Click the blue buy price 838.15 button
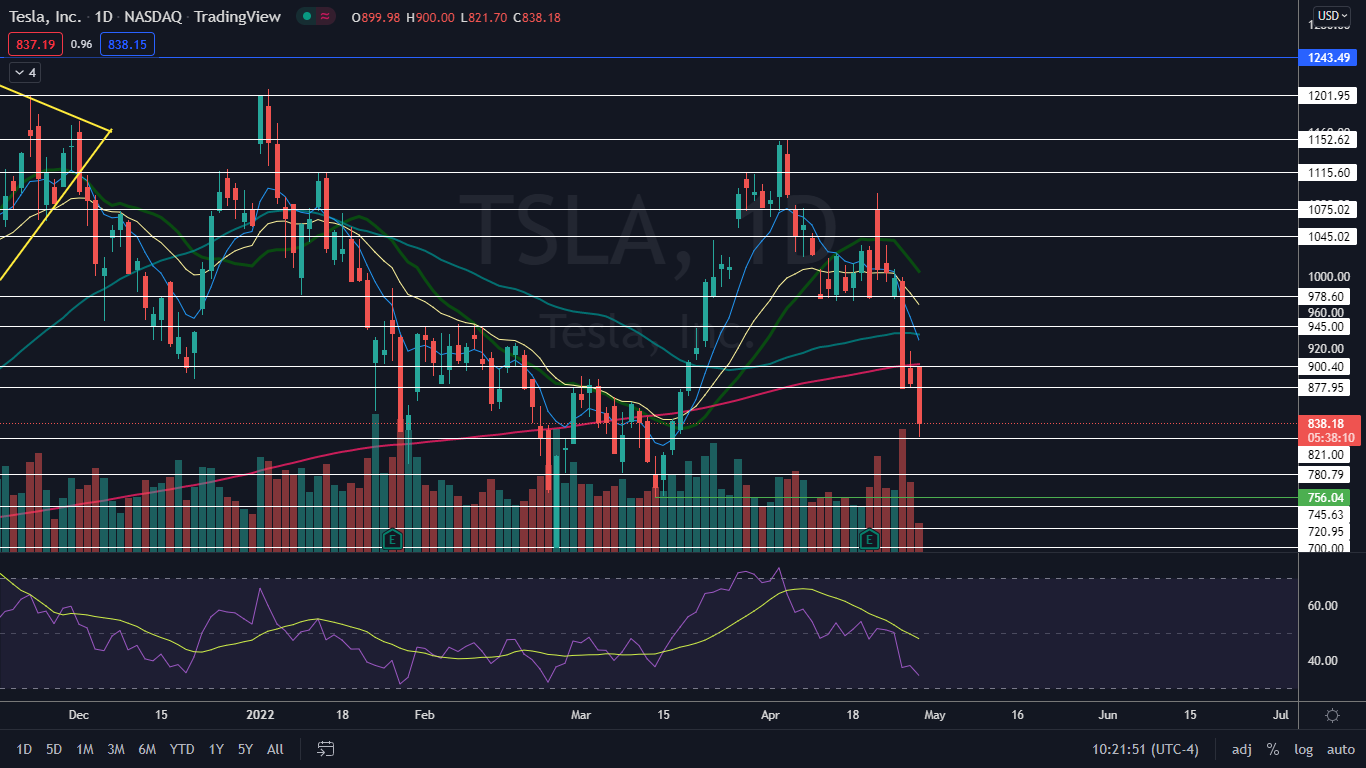The height and width of the screenshot is (768, 1366). pos(127,44)
